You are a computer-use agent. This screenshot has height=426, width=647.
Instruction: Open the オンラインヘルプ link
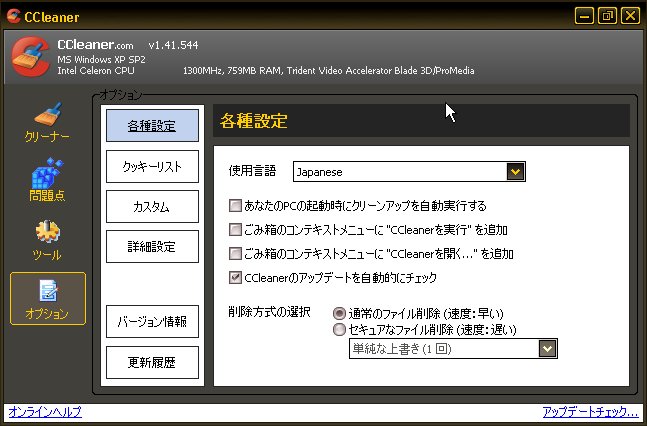click(x=45, y=412)
